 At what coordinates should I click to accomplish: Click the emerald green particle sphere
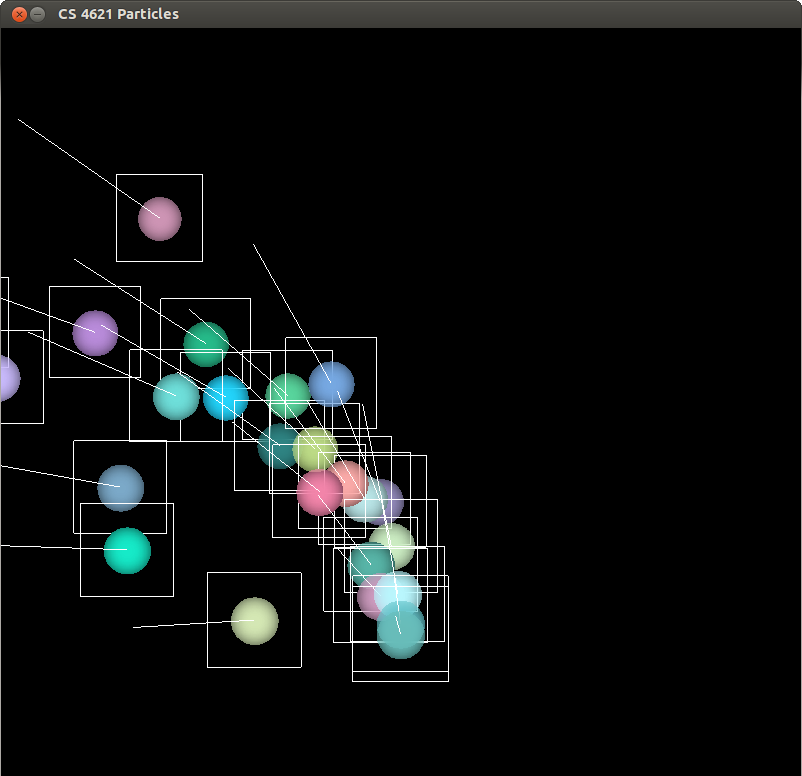(x=205, y=343)
